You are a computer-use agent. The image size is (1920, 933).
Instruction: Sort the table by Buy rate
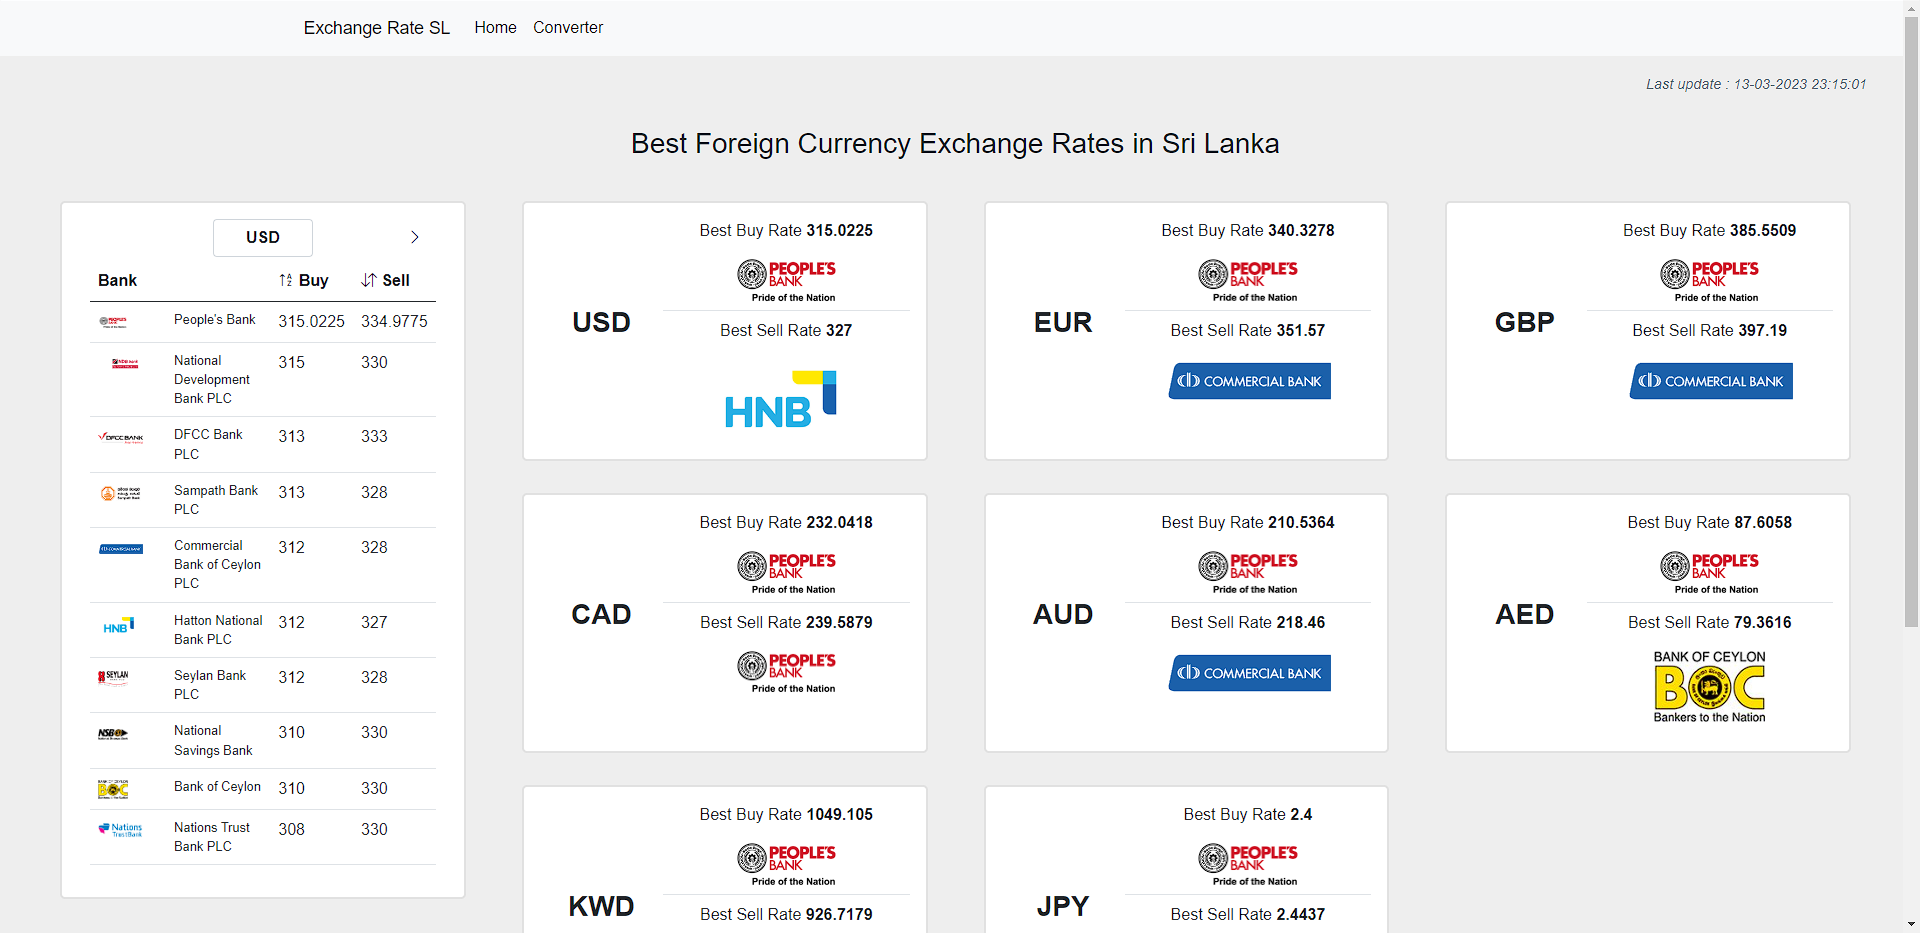pos(304,280)
